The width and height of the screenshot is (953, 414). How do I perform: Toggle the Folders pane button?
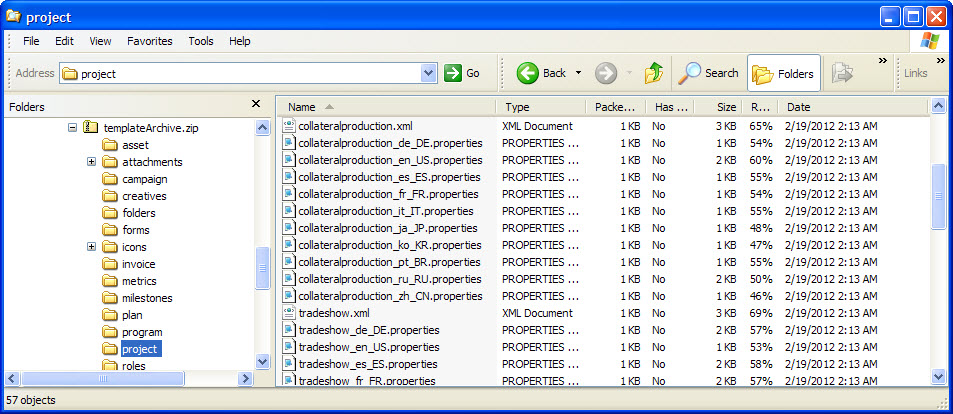point(783,74)
